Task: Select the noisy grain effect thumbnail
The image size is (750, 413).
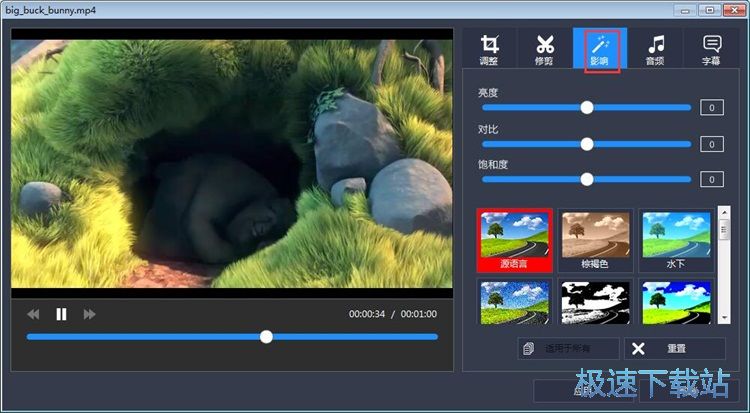Action: 514,301
